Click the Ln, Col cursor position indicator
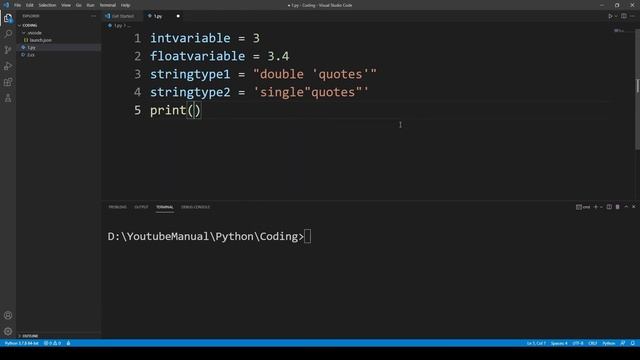The height and width of the screenshot is (360, 640). pyautogui.click(x=536, y=343)
